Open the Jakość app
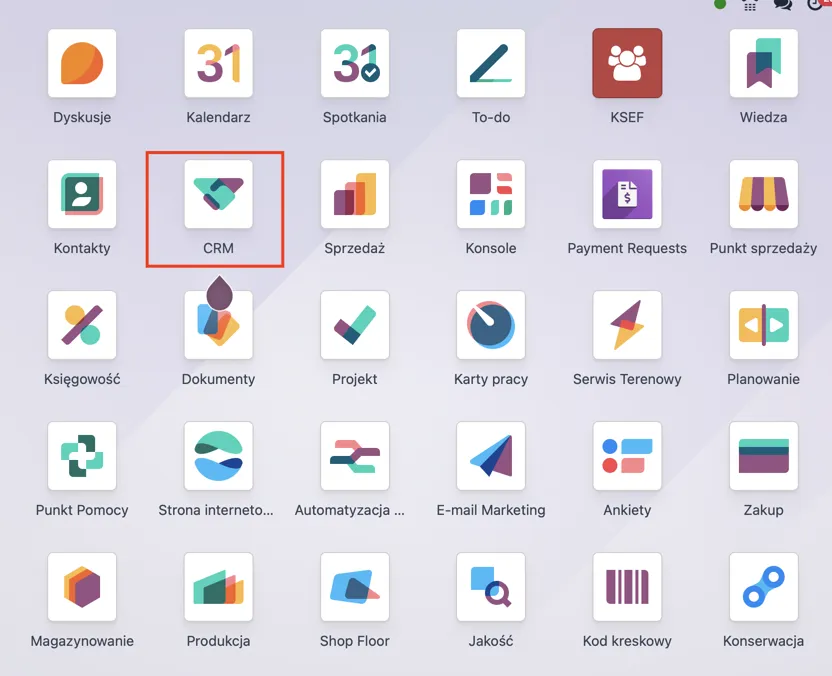Image resolution: width=832 pixels, height=676 pixels. [x=491, y=587]
